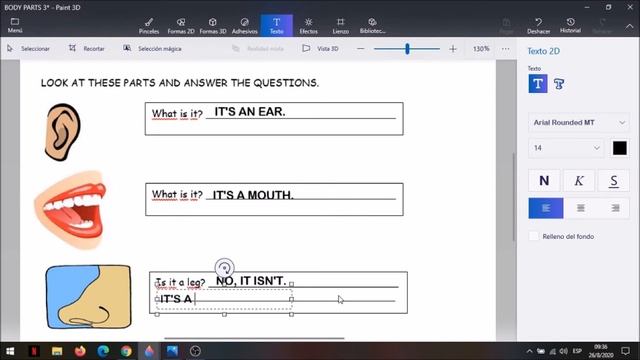Open Microsoft Edge from the taskbar

click(103, 351)
